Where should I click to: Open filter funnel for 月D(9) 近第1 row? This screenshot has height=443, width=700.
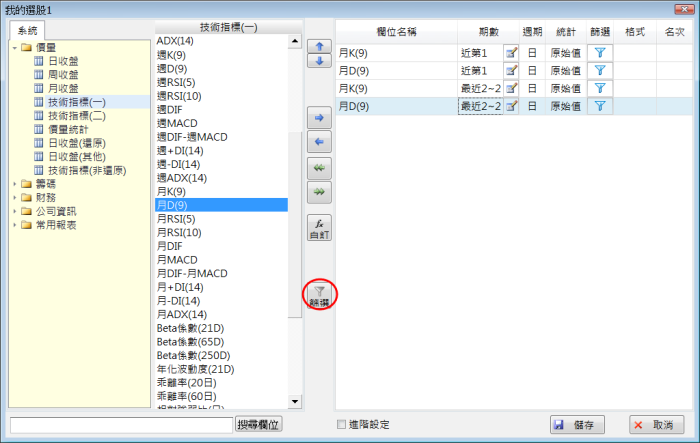coord(600,71)
